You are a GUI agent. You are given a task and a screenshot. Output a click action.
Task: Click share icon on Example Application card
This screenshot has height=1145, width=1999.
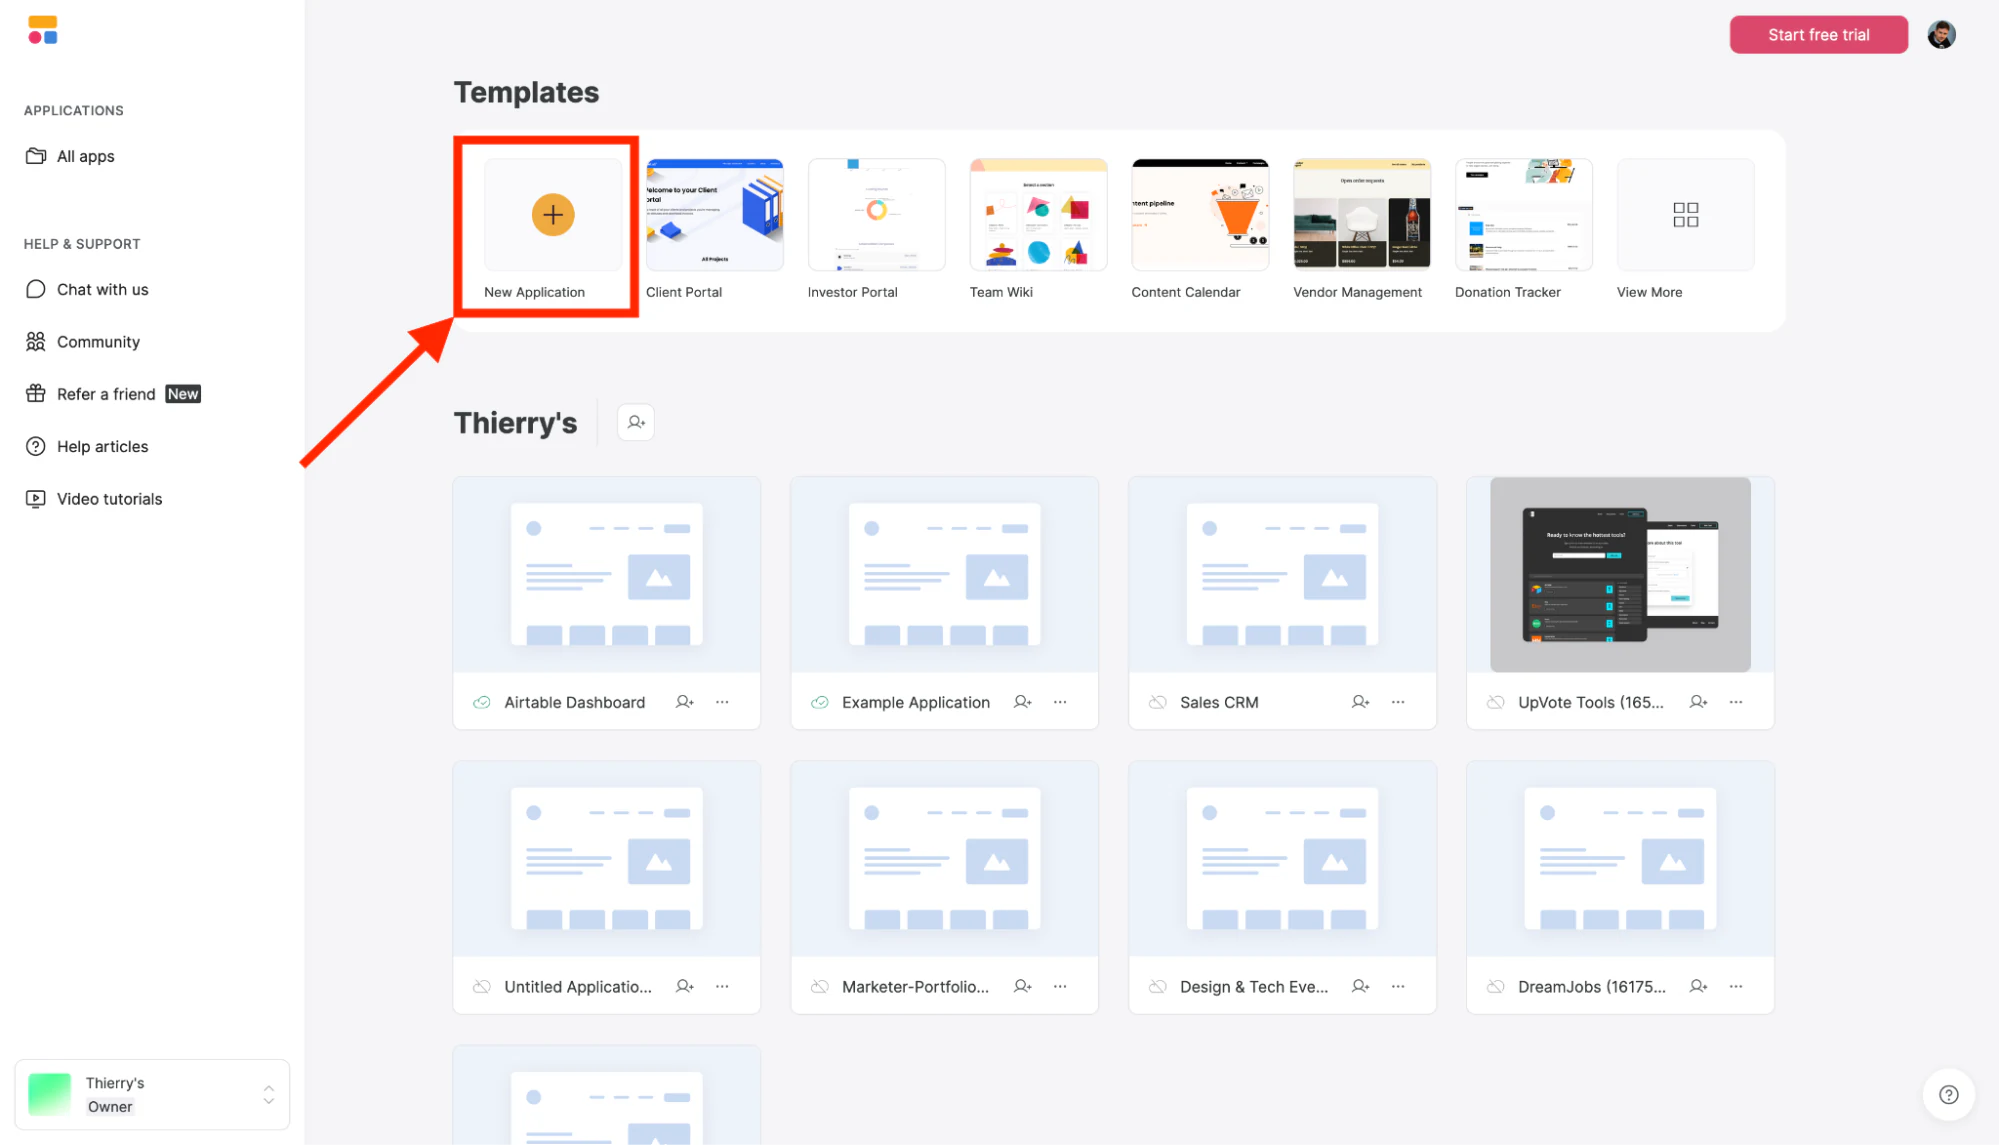(x=1023, y=702)
